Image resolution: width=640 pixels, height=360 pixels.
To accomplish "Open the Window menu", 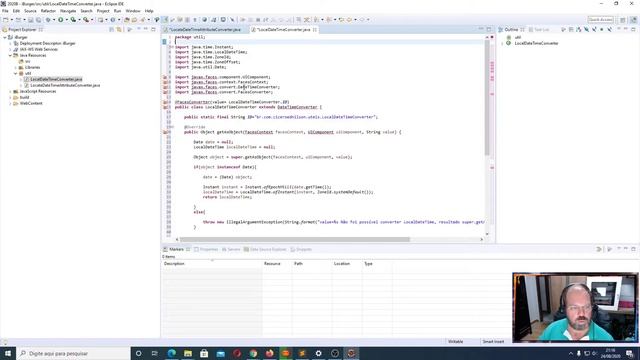I will pos(133,11).
